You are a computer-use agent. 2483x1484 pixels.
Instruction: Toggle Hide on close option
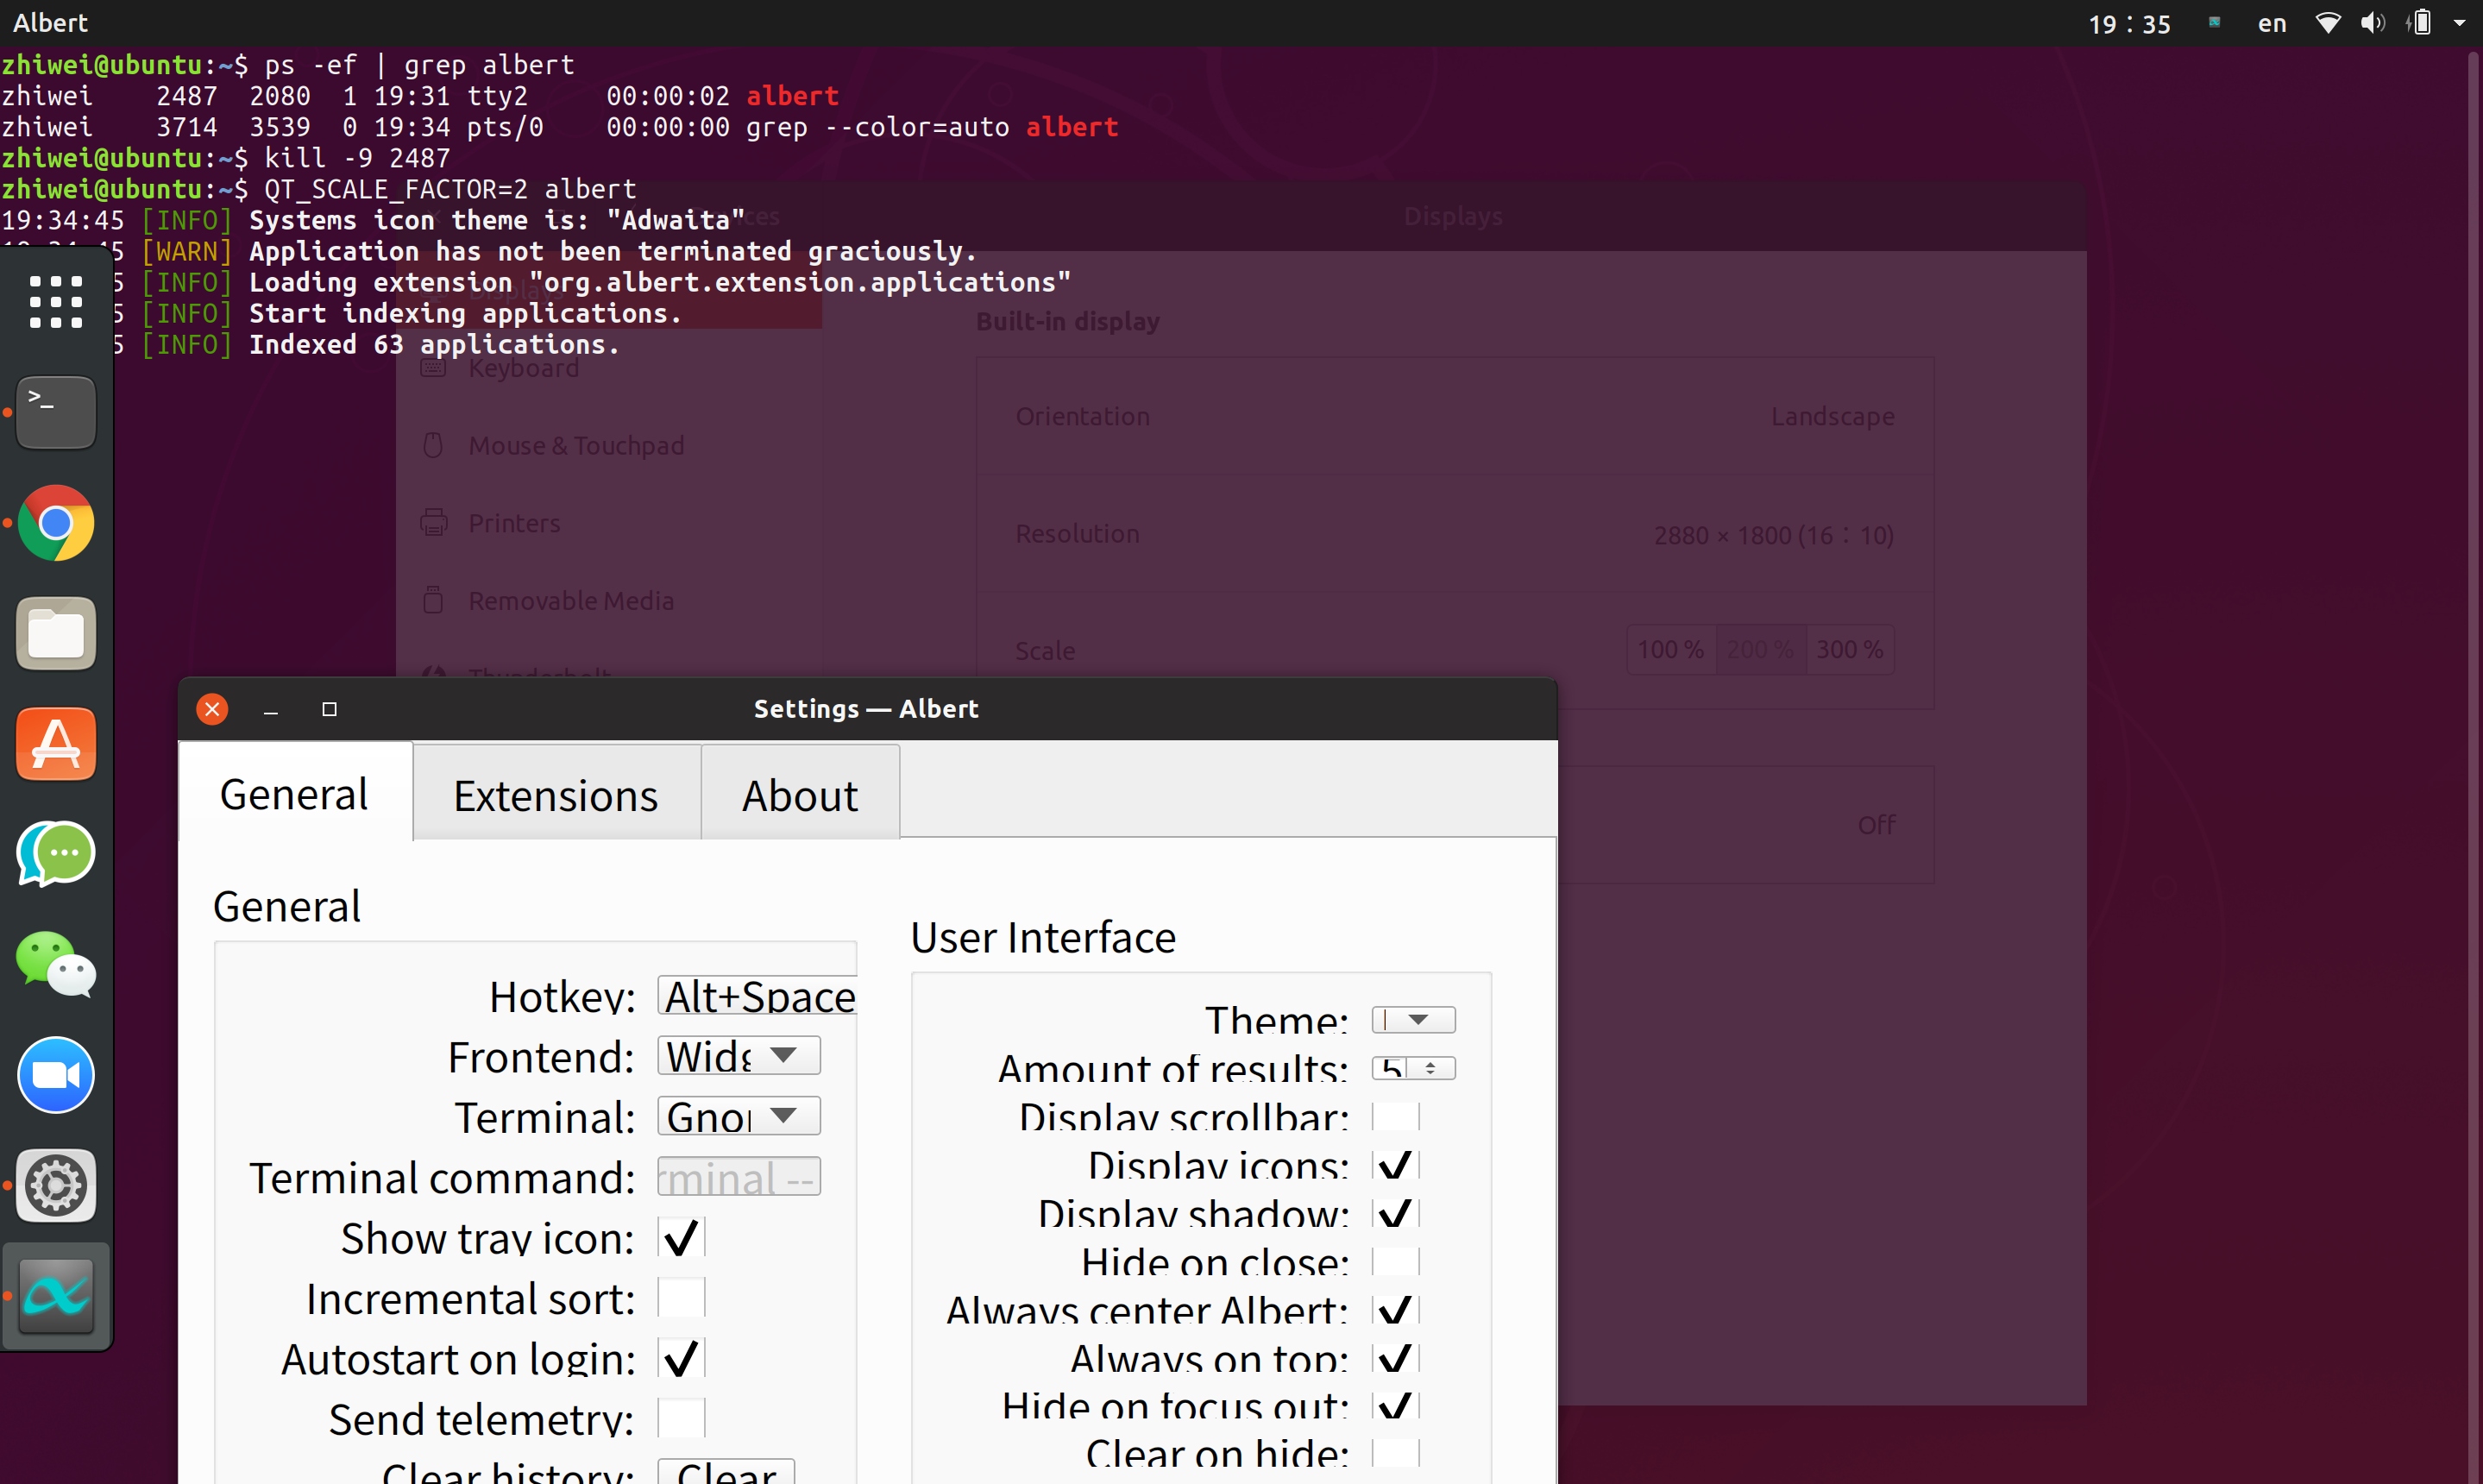1397,1261
